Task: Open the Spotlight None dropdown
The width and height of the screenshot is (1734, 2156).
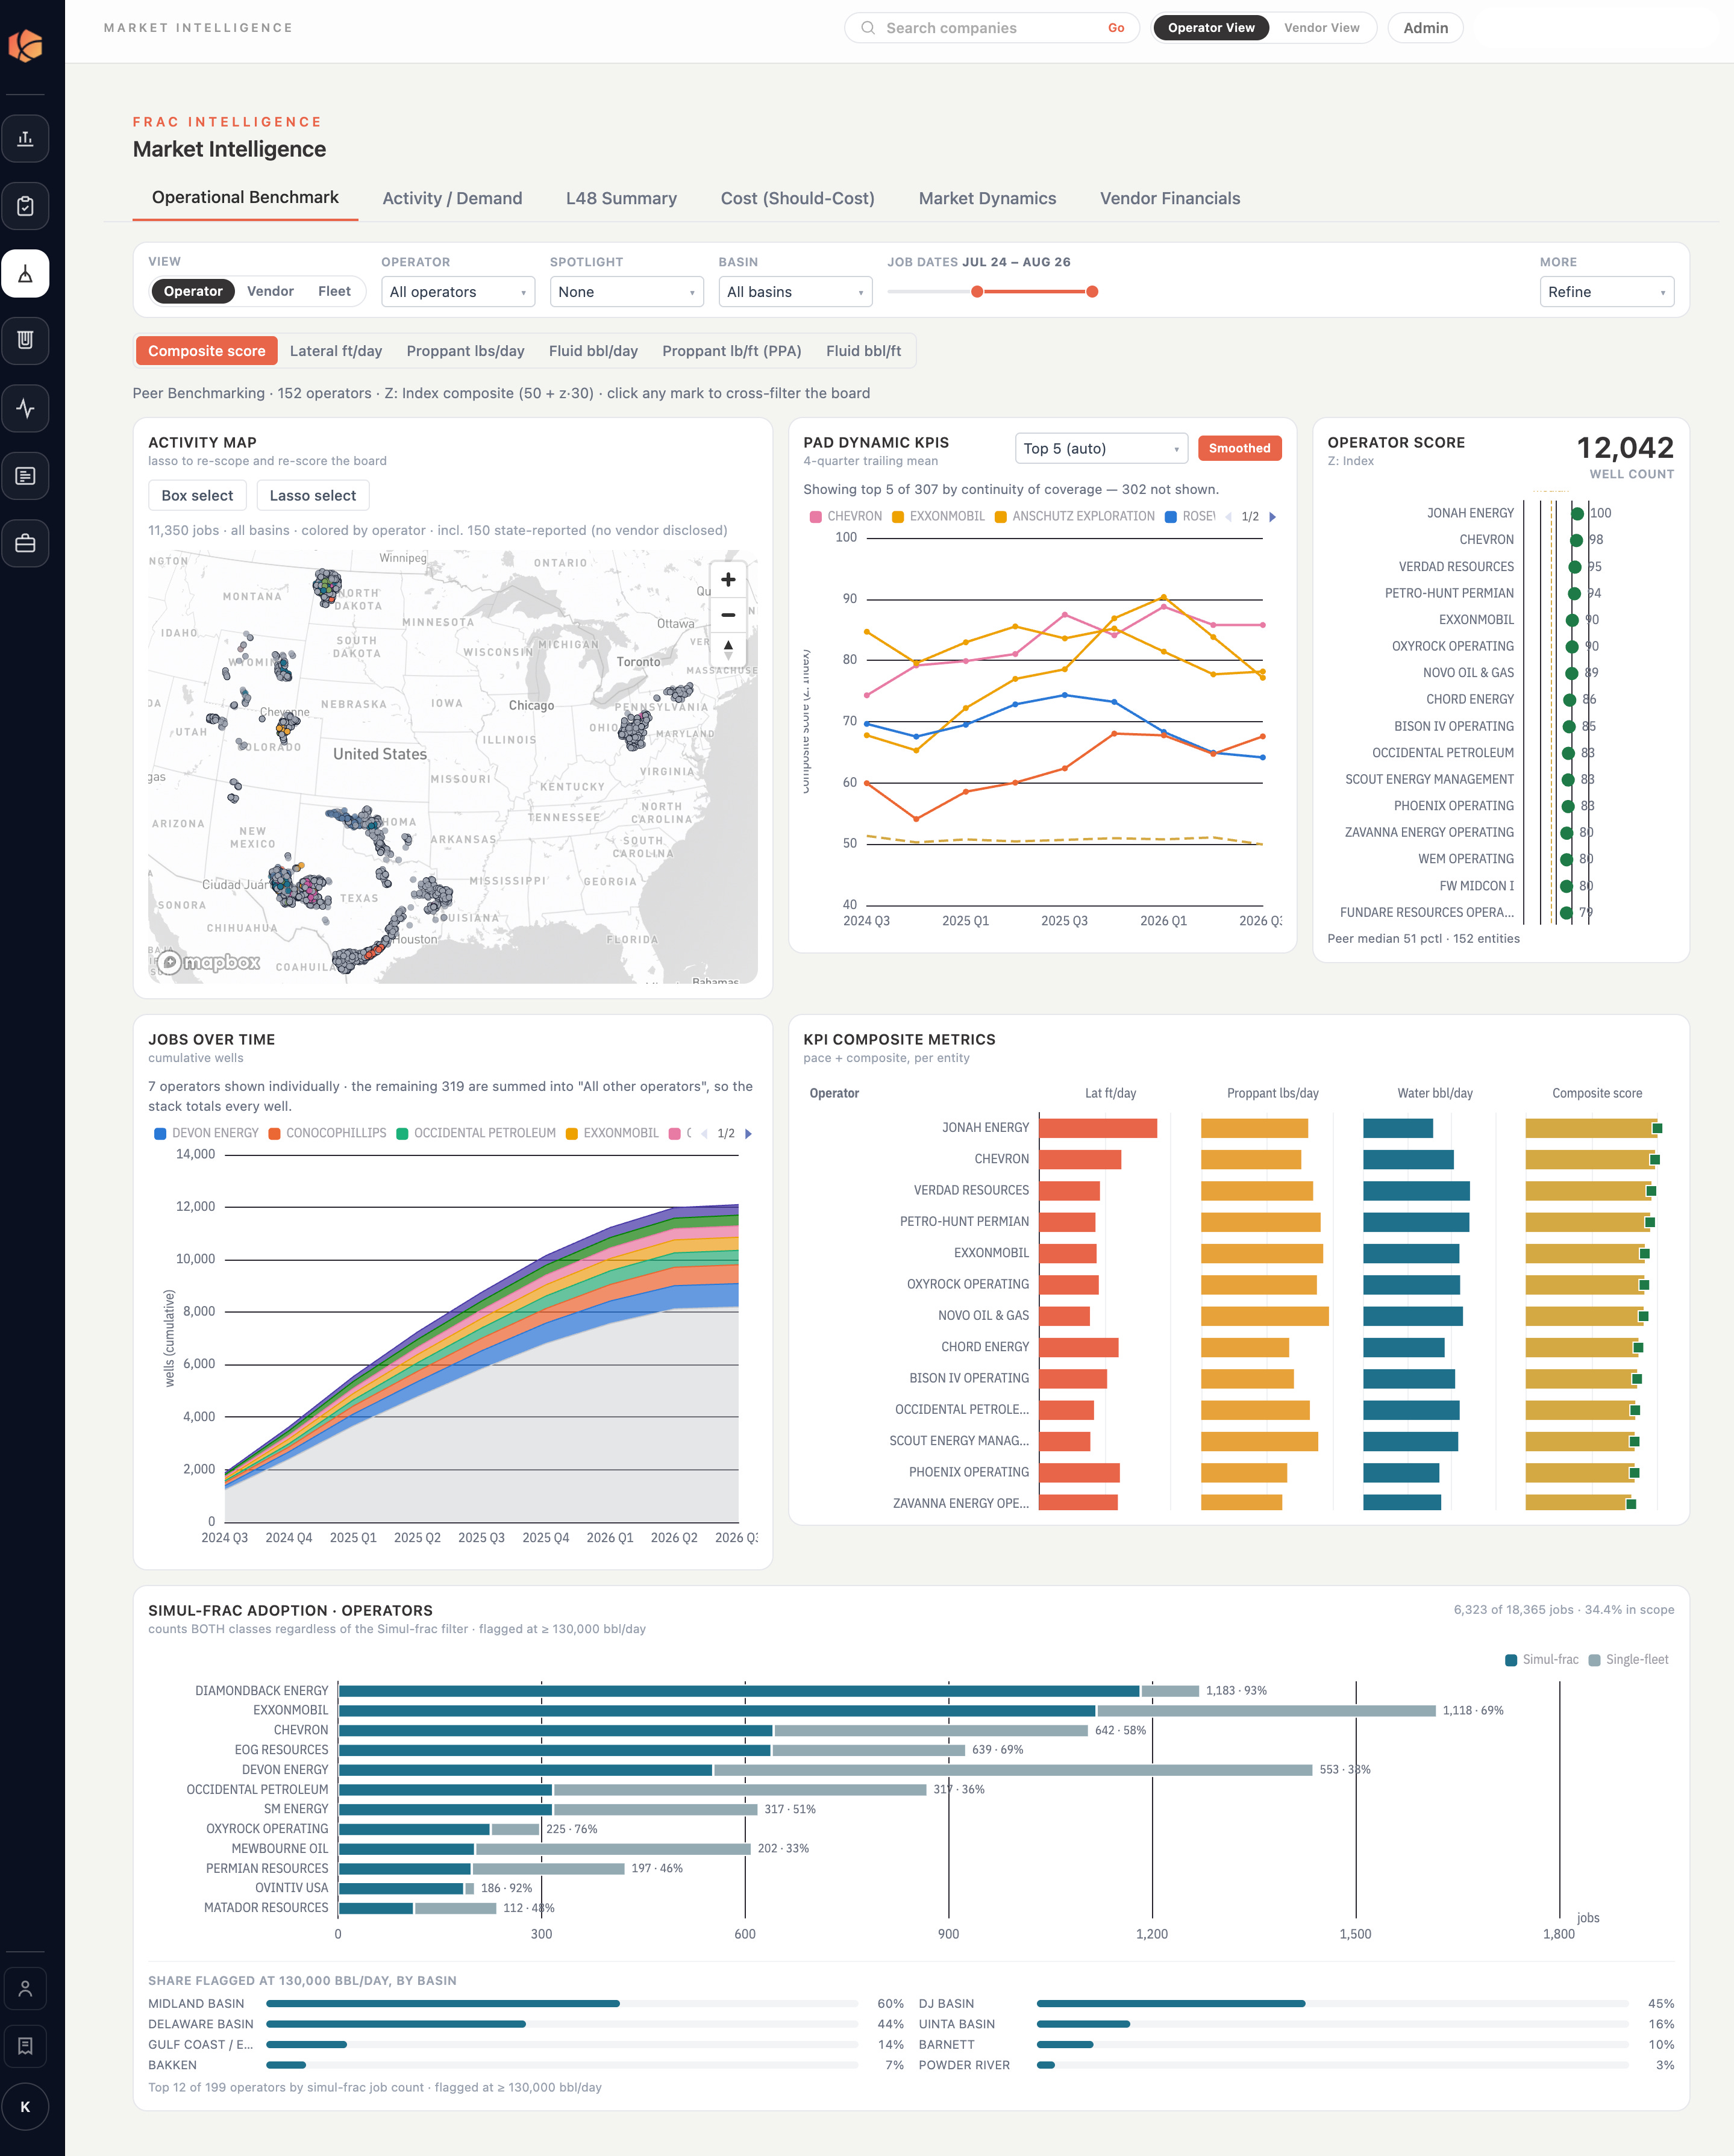Action: click(x=627, y=292)
